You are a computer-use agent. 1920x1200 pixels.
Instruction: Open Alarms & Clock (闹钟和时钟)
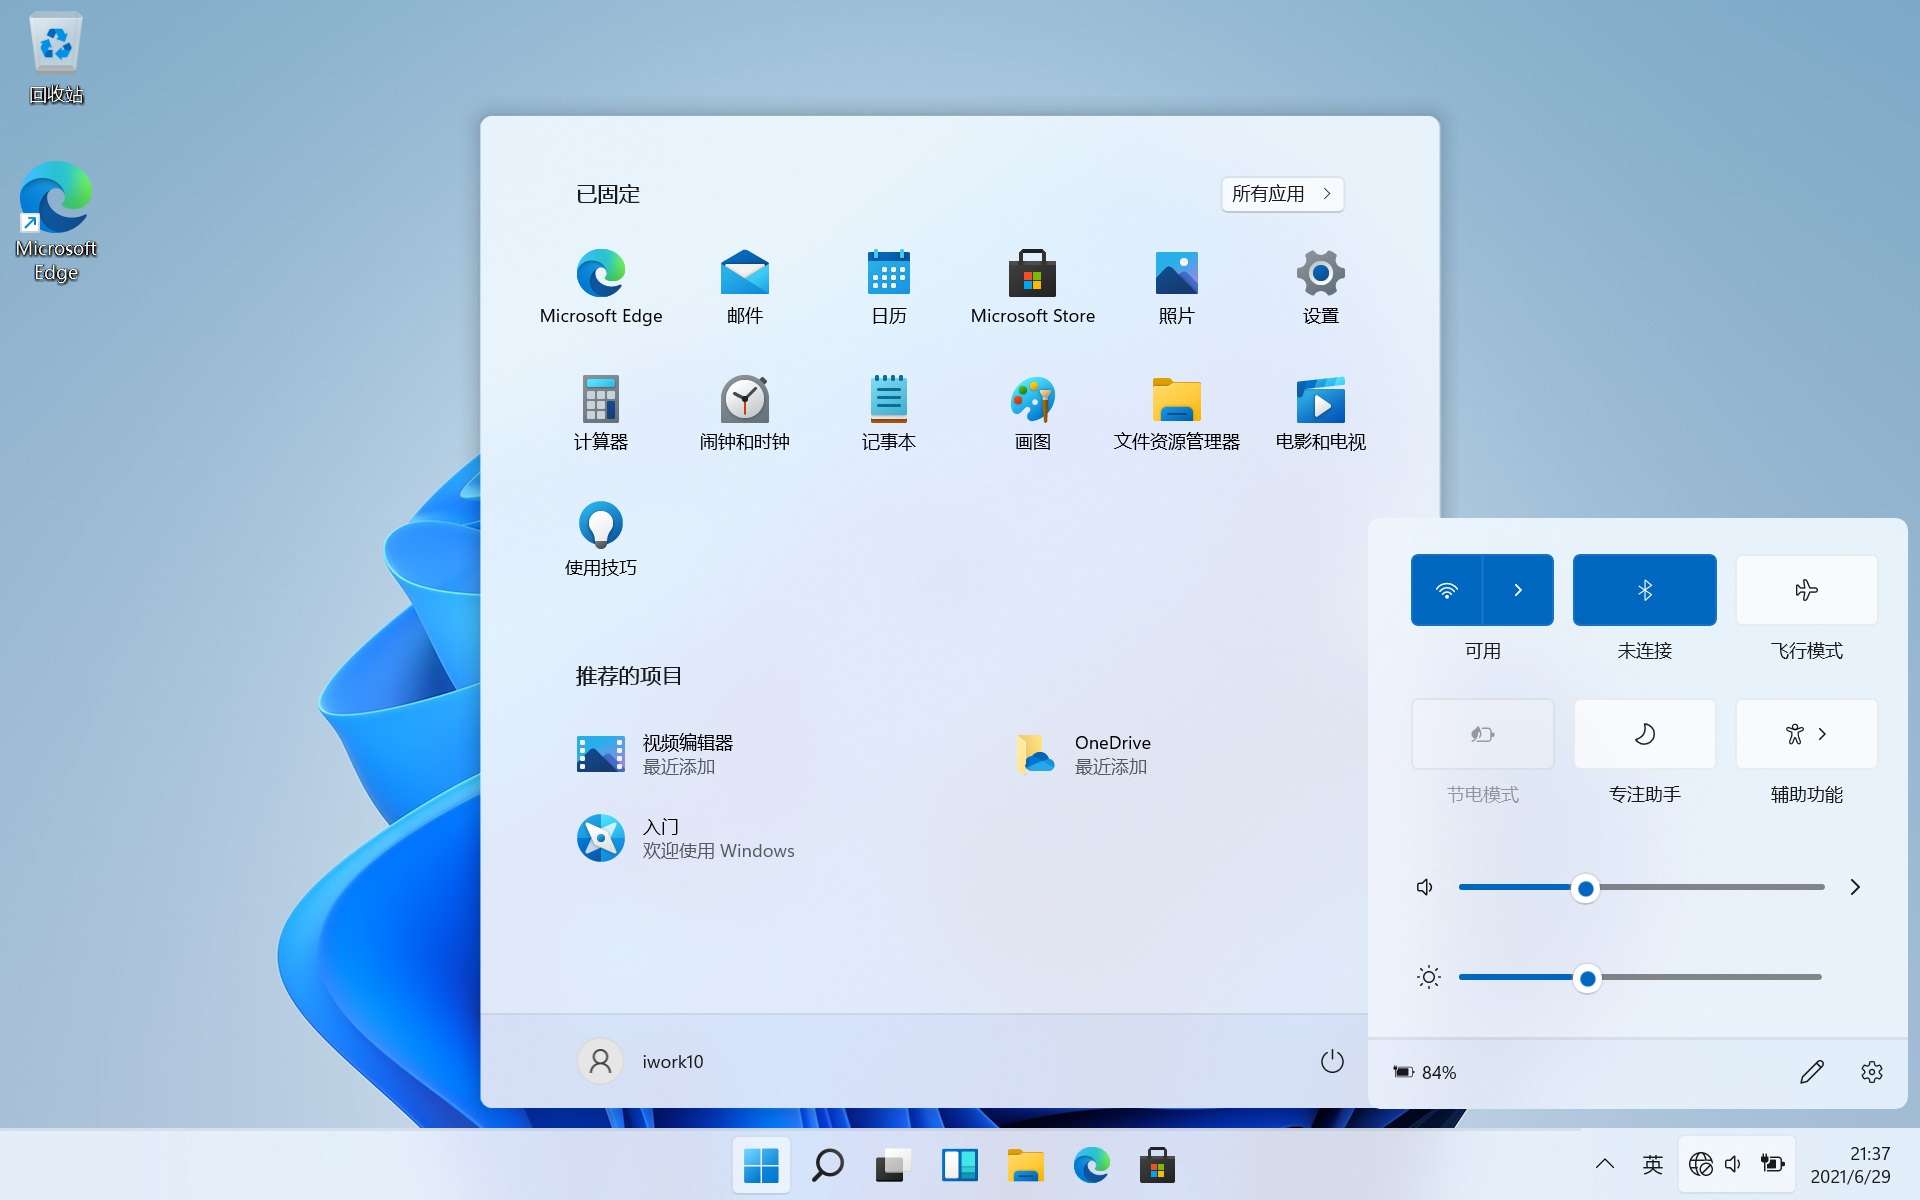[744, 412]
